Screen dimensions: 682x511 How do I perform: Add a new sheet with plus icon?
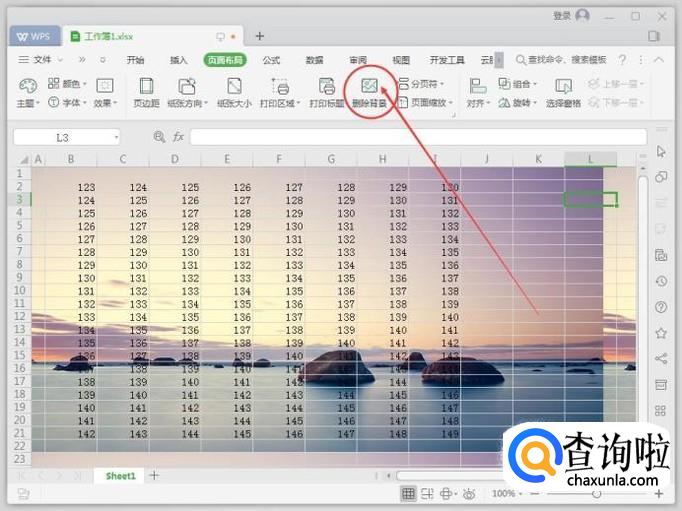pyautogui.click(x=154, y=475)
